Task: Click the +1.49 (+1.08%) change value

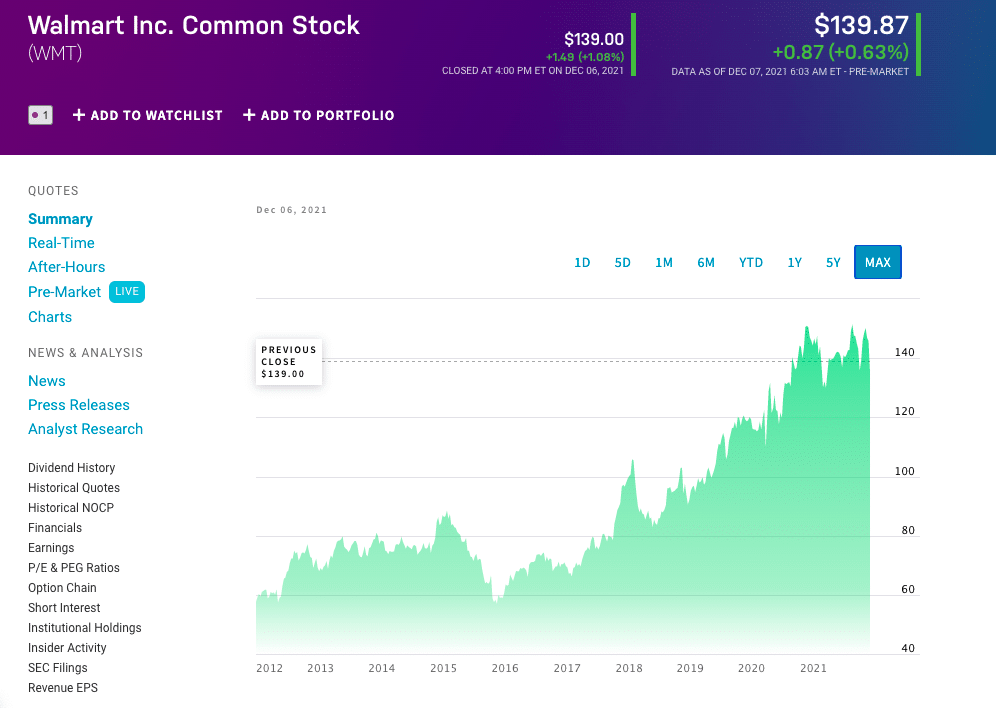Action: [584, 57]
